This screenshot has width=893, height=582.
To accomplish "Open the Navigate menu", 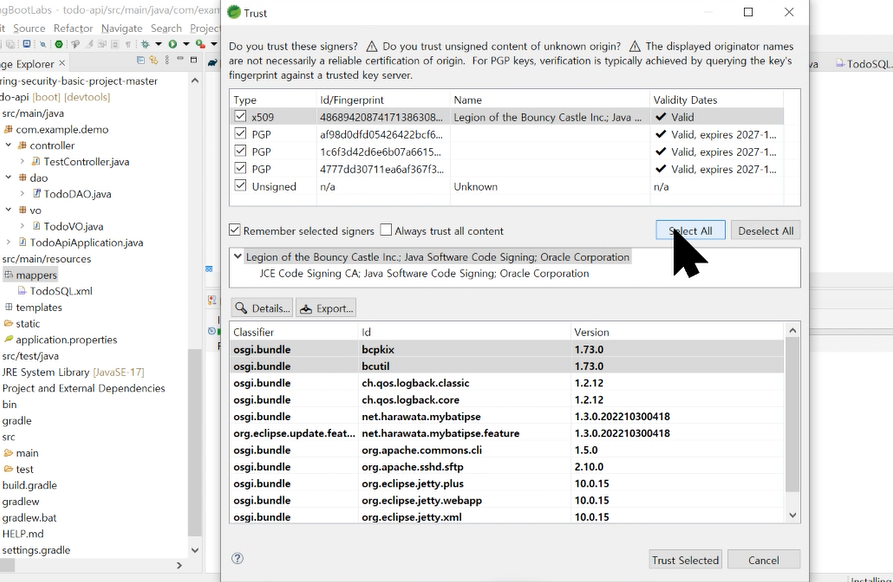I will (122, 28).
